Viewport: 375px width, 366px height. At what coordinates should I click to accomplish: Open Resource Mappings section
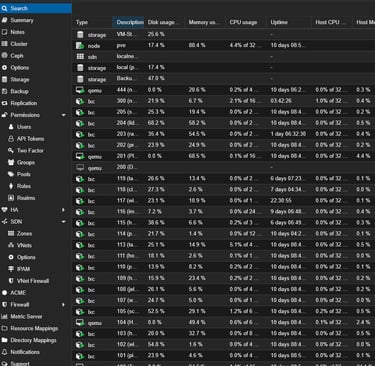[x=35, y=328]
